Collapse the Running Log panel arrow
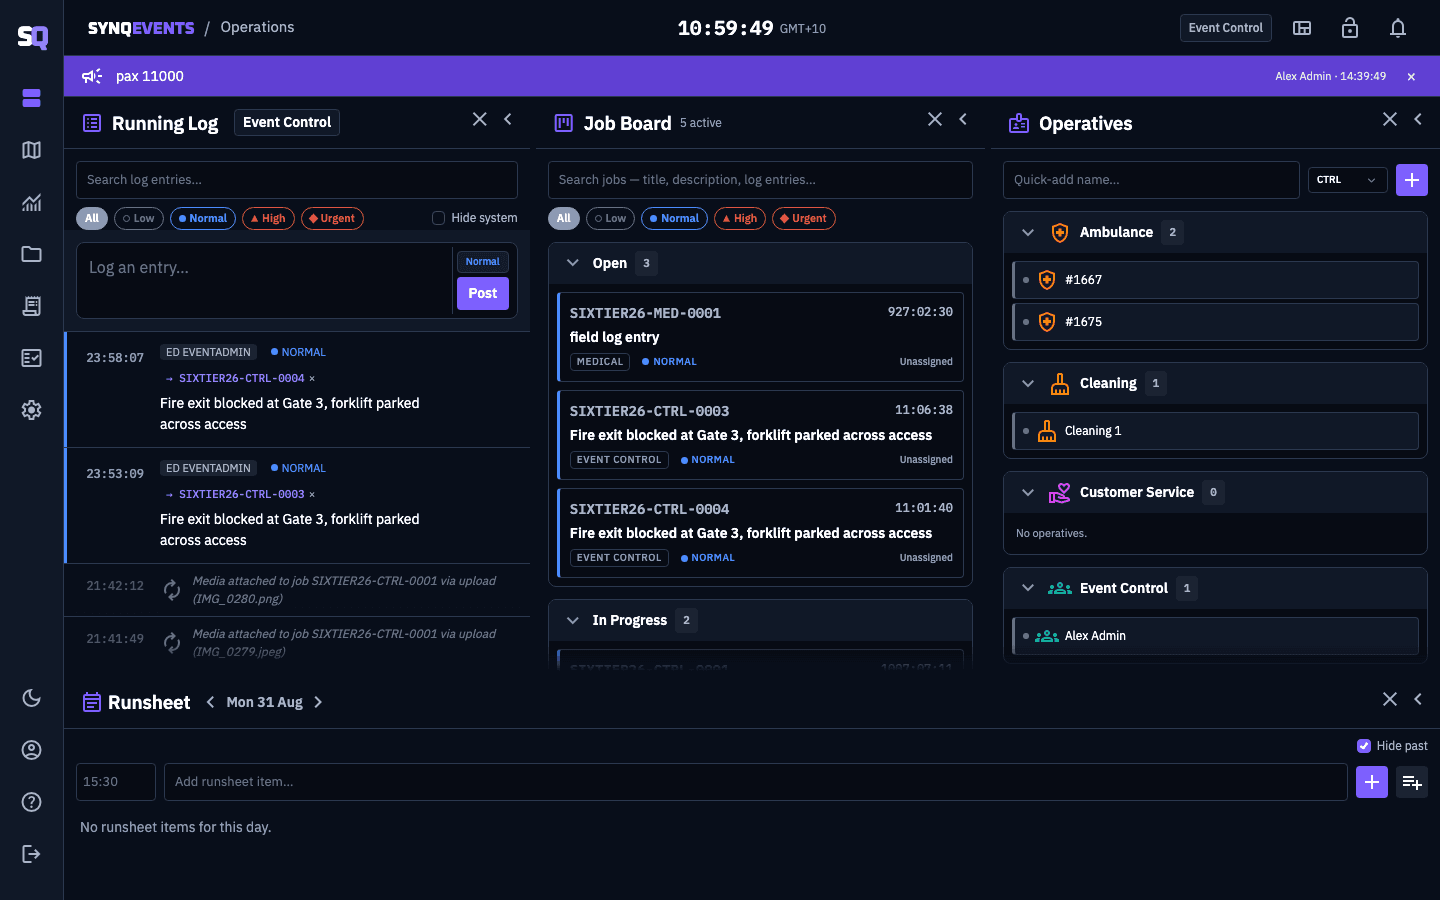 point(508,119)
